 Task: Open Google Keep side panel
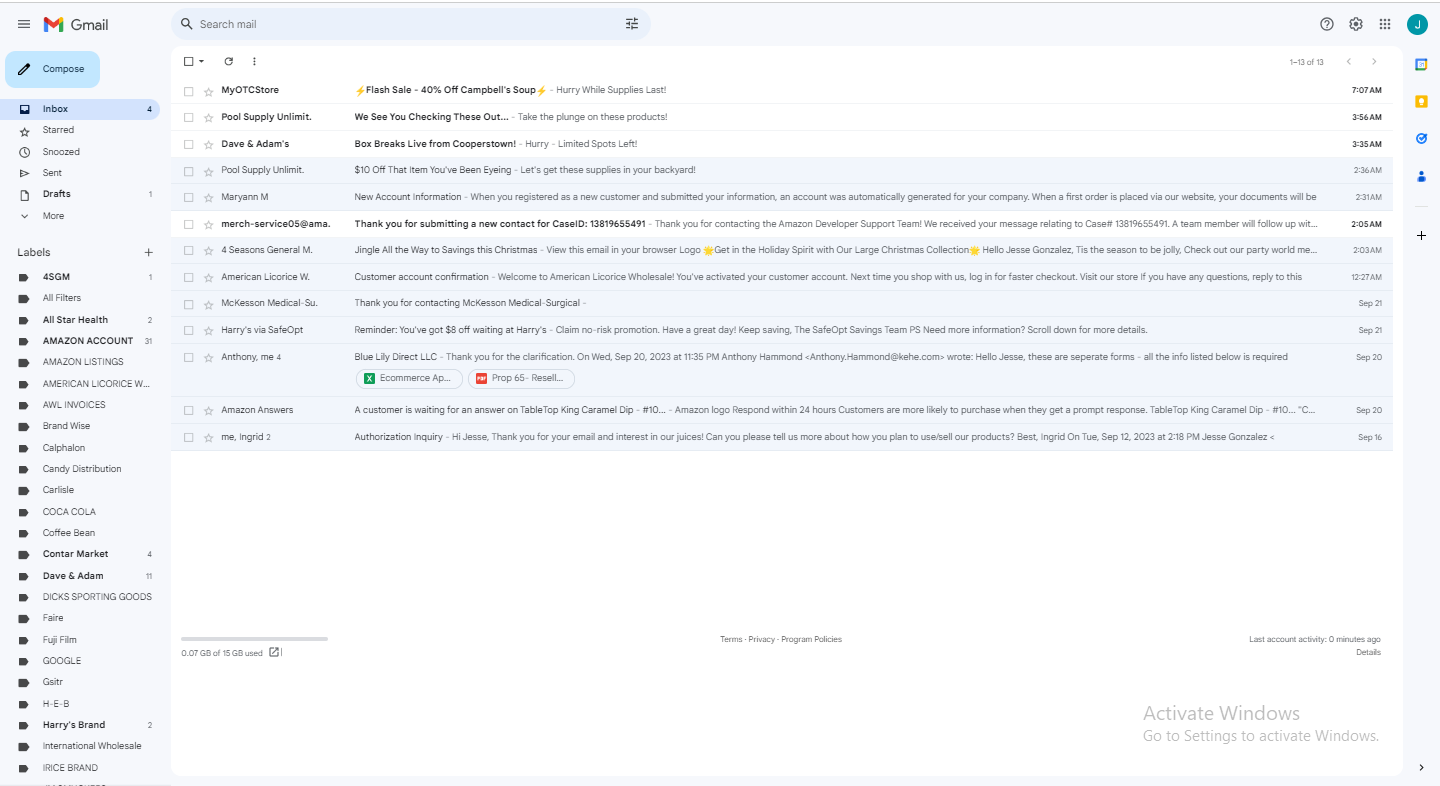coord(1421,101)
